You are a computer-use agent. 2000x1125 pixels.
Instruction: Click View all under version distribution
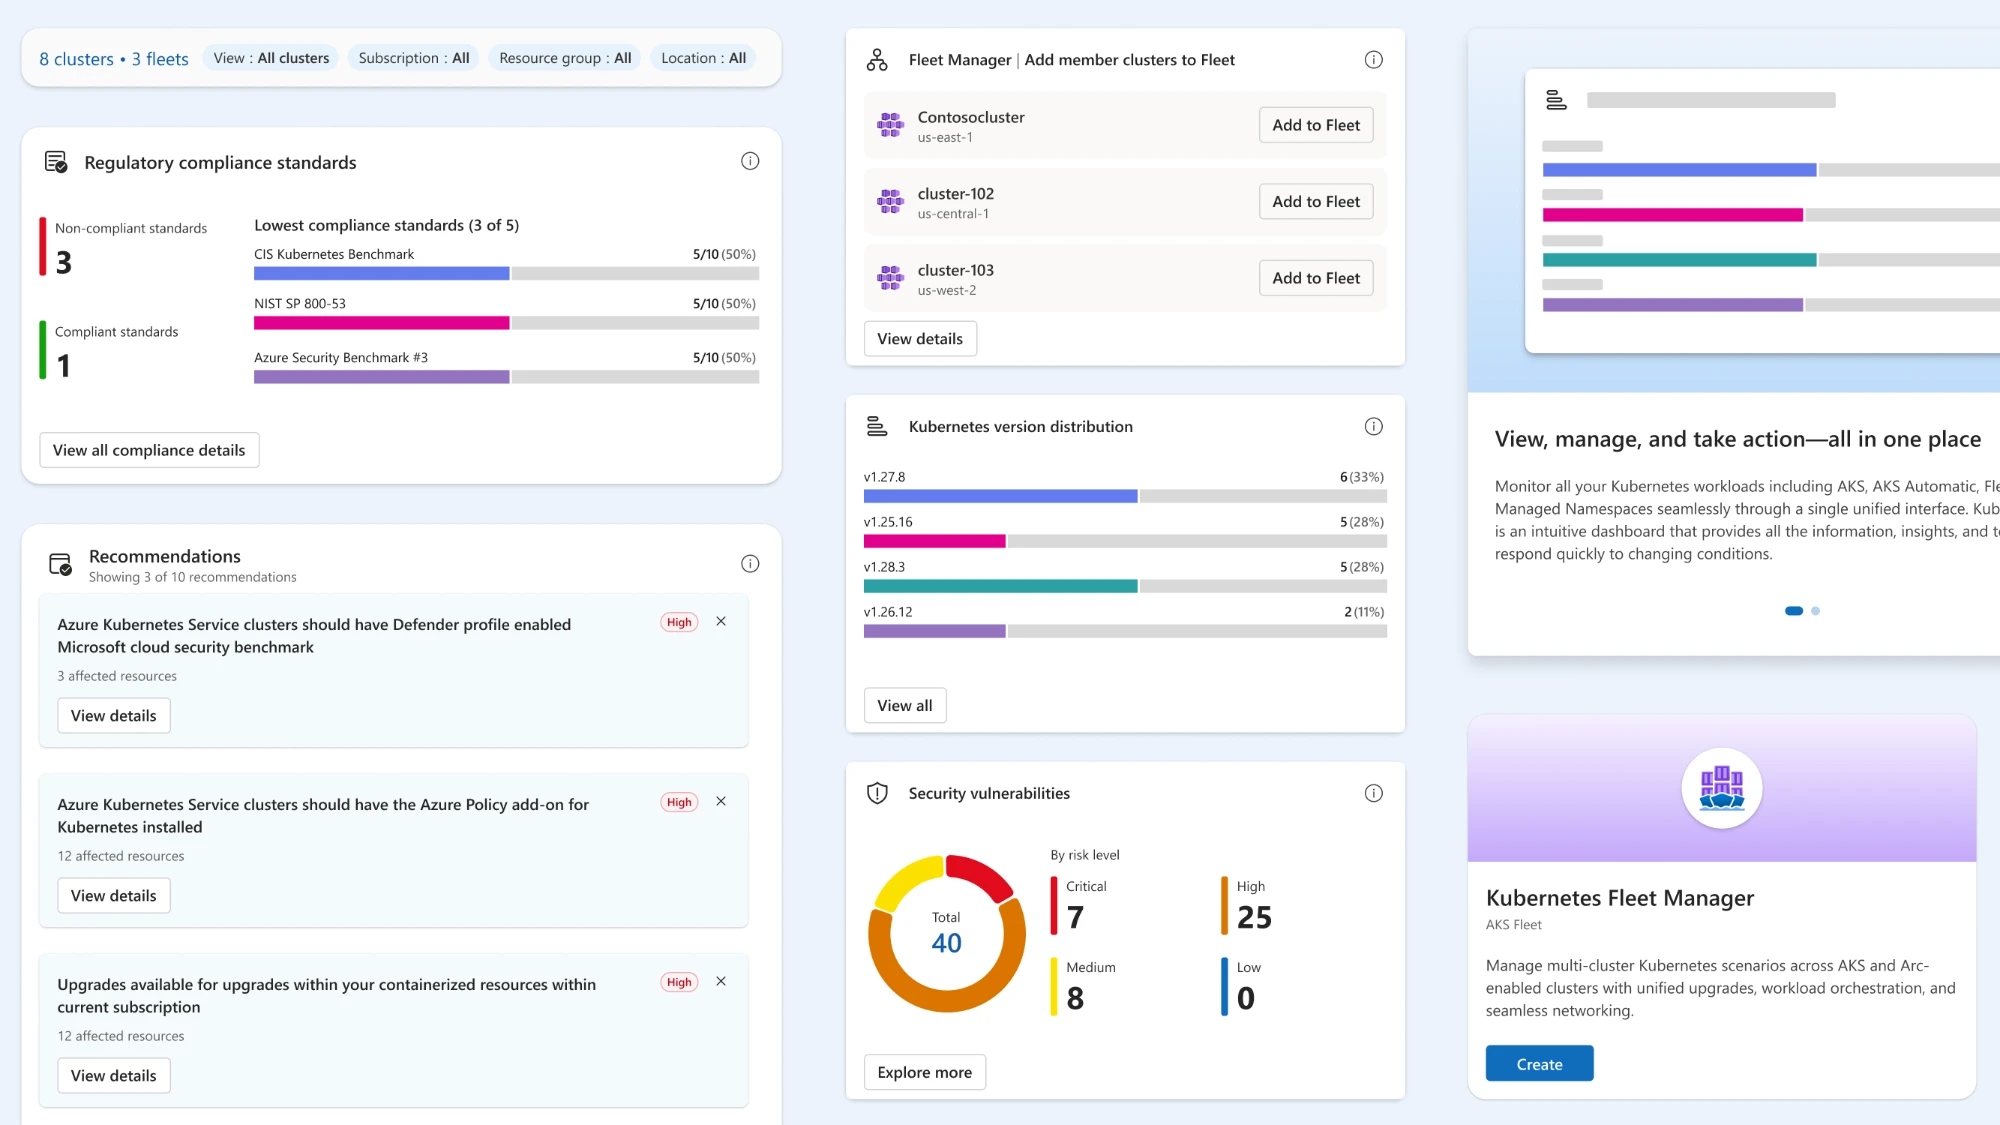[905, 706]
